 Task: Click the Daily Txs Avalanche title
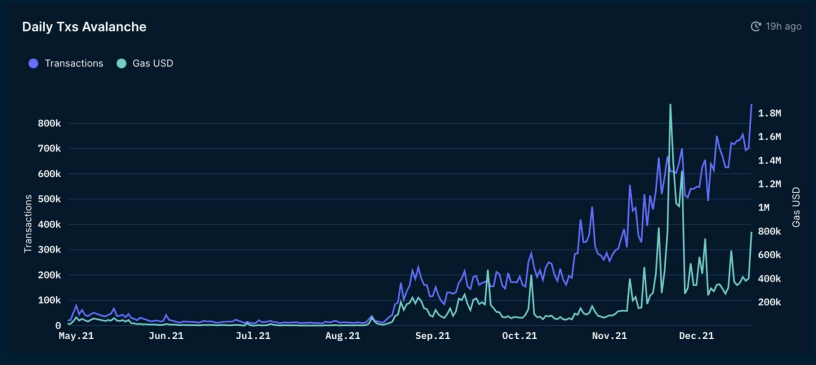84,27
